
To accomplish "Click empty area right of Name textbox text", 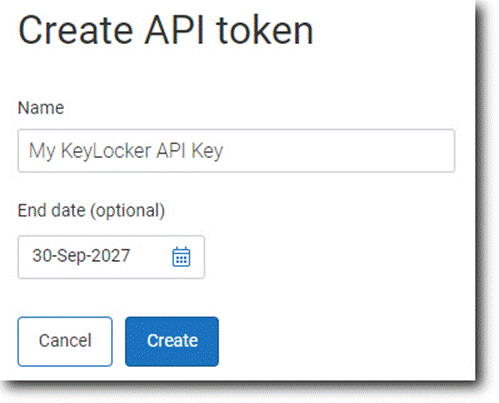I will pos(337,151).
